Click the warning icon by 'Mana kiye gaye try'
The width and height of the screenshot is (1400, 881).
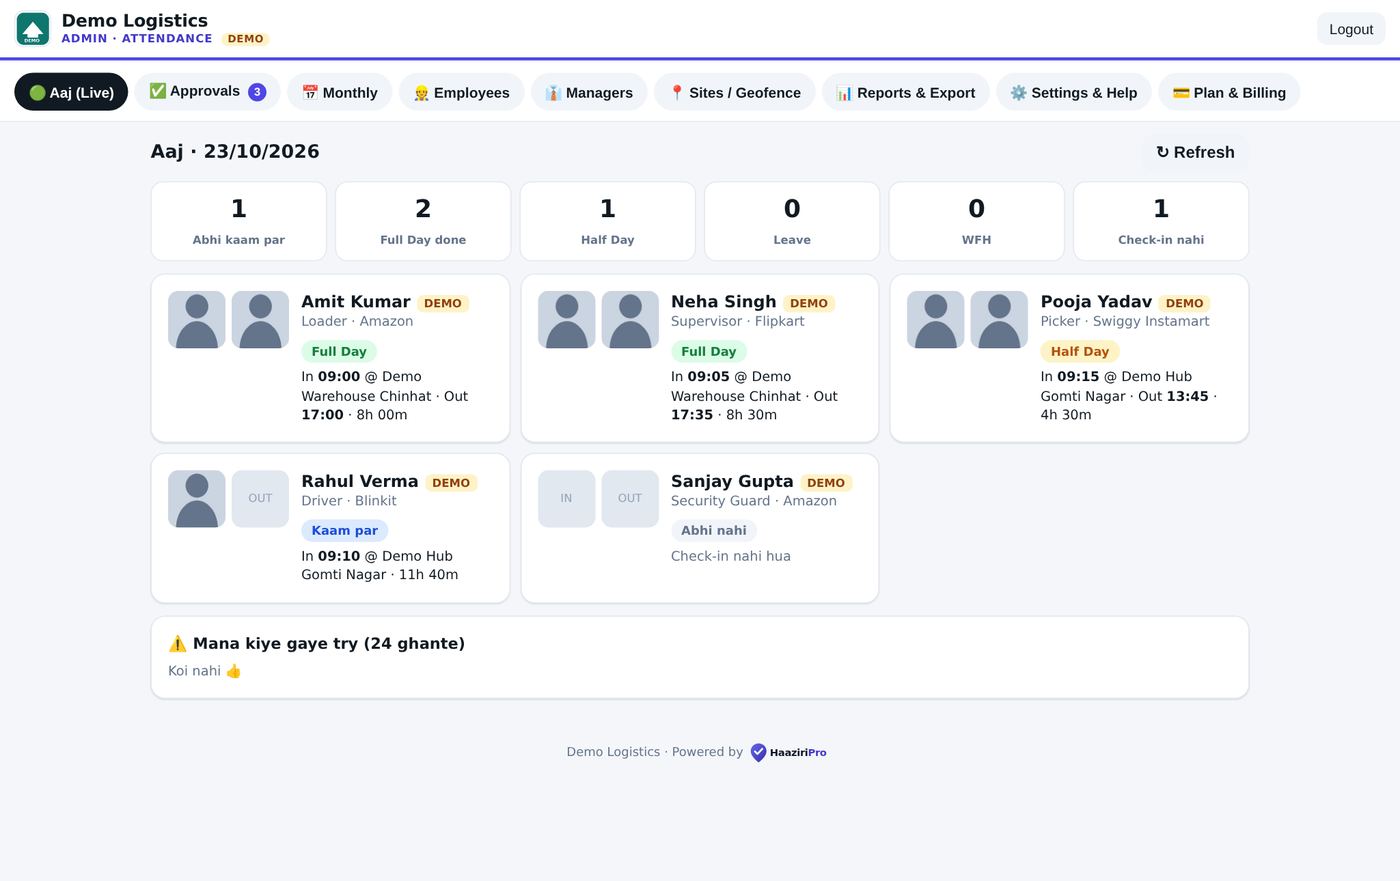point(178,643)
